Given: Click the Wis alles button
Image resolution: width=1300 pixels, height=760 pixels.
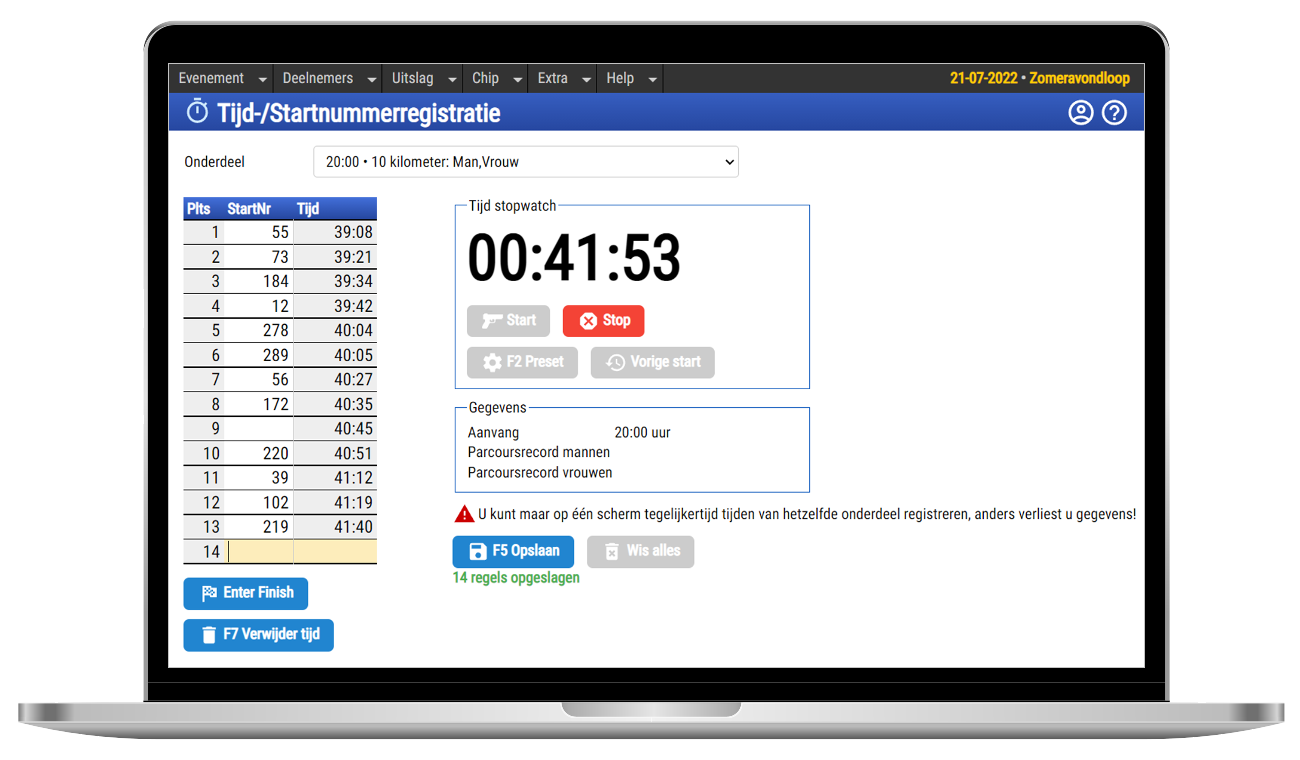Looking at the screenshot, I should pyautogui.click(x=640, y=552).
